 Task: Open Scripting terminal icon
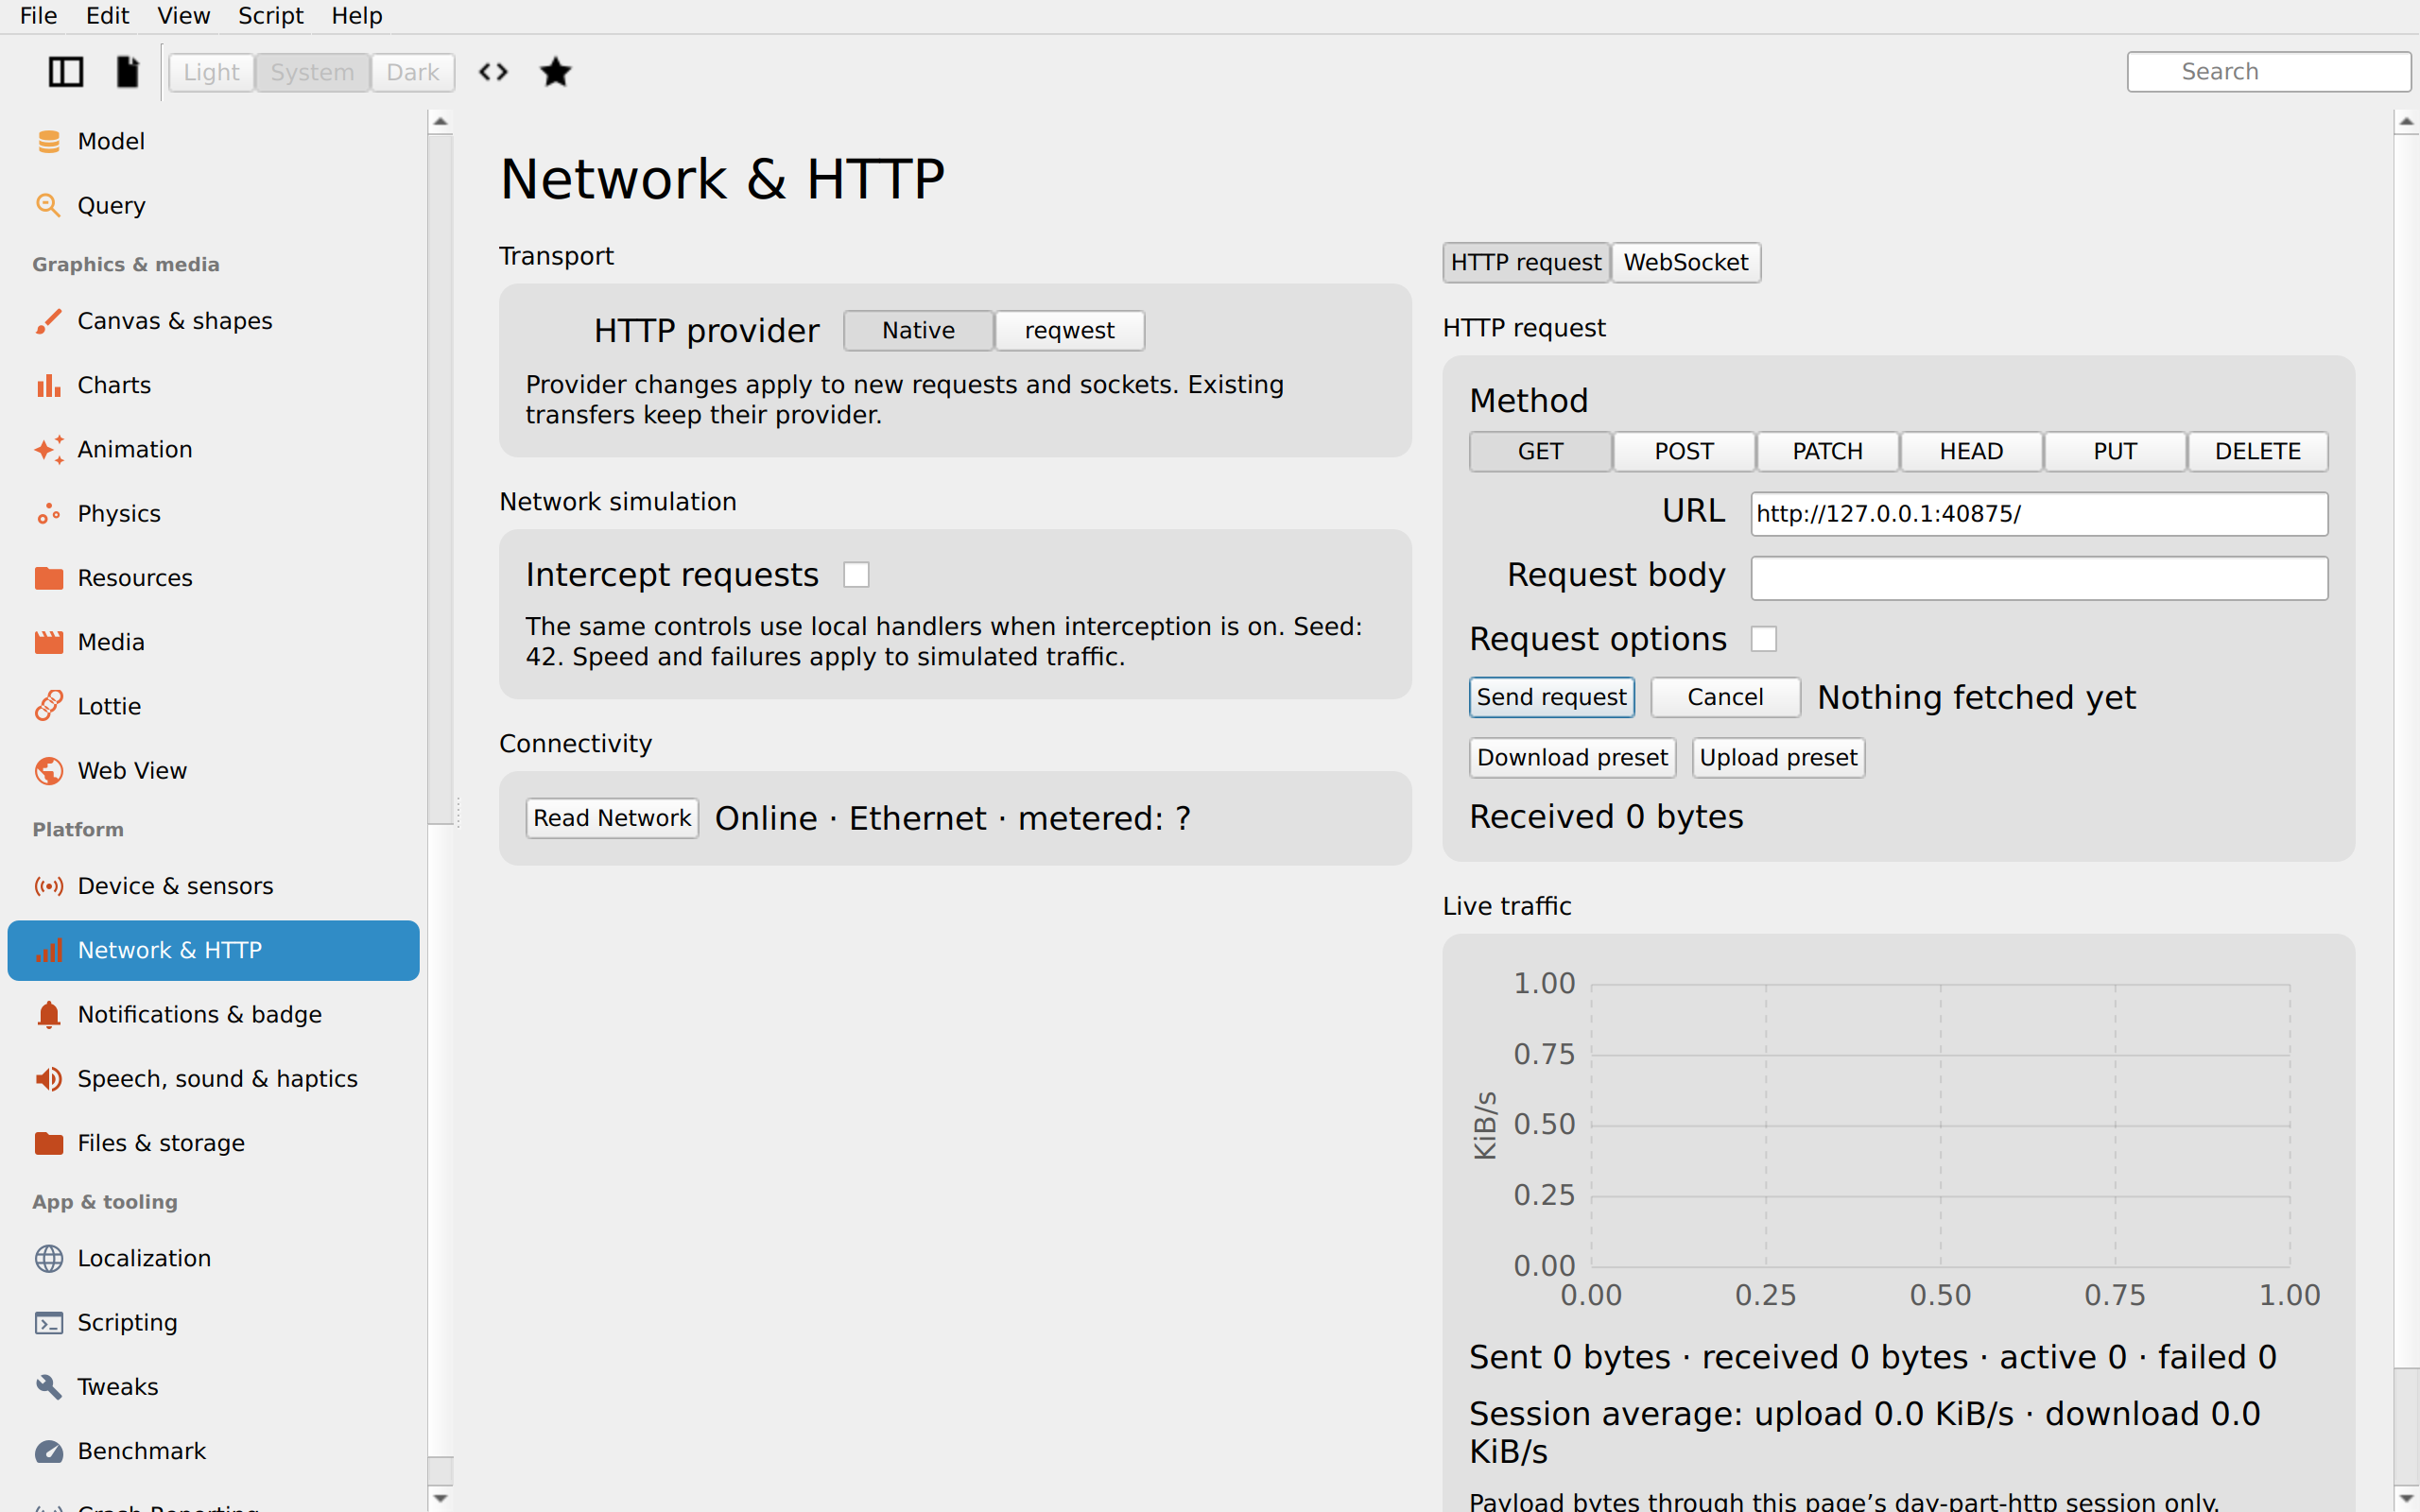point(48,1323)
